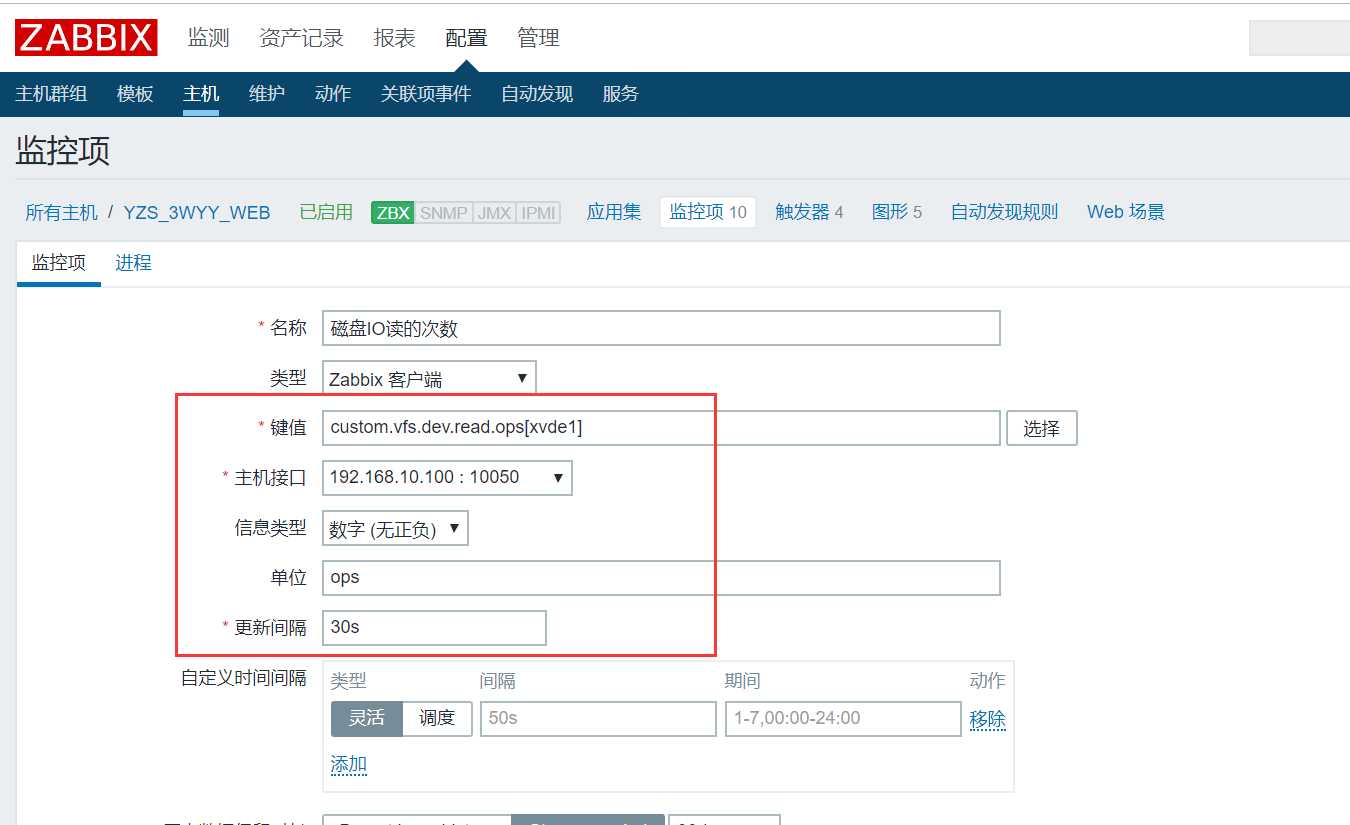Go to 模板 submenu
1350x825 pixels.
pyautogui.click(x=135, y=94)
